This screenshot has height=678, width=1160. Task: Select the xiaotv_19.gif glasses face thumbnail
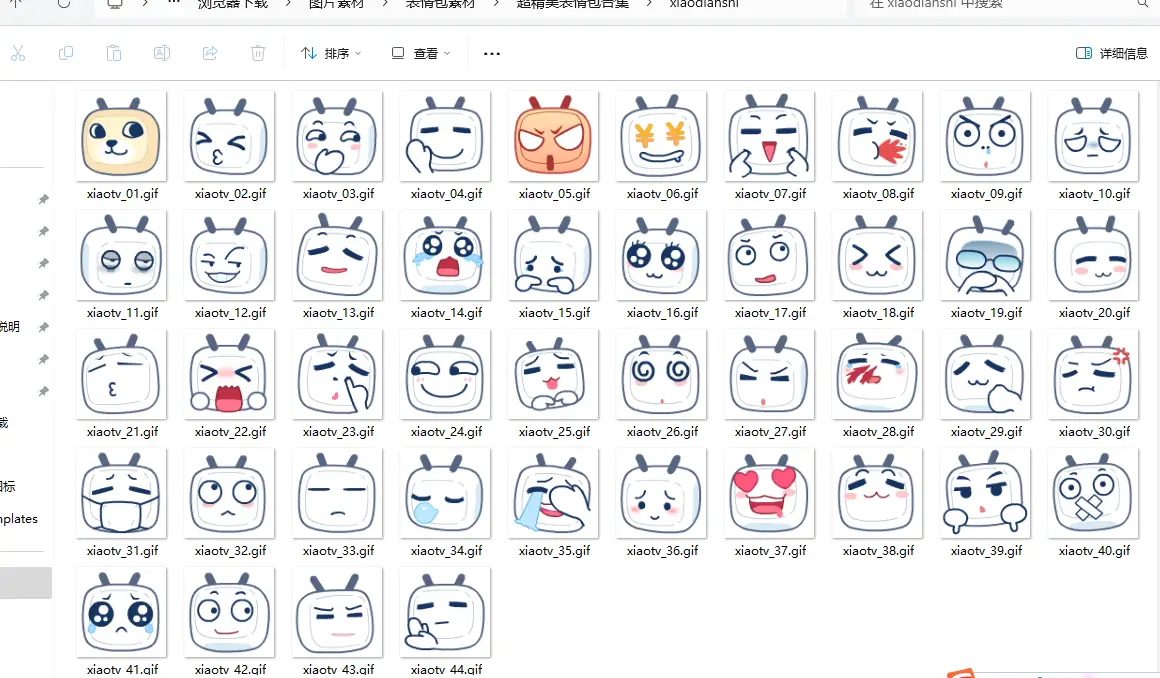(985, 254)
